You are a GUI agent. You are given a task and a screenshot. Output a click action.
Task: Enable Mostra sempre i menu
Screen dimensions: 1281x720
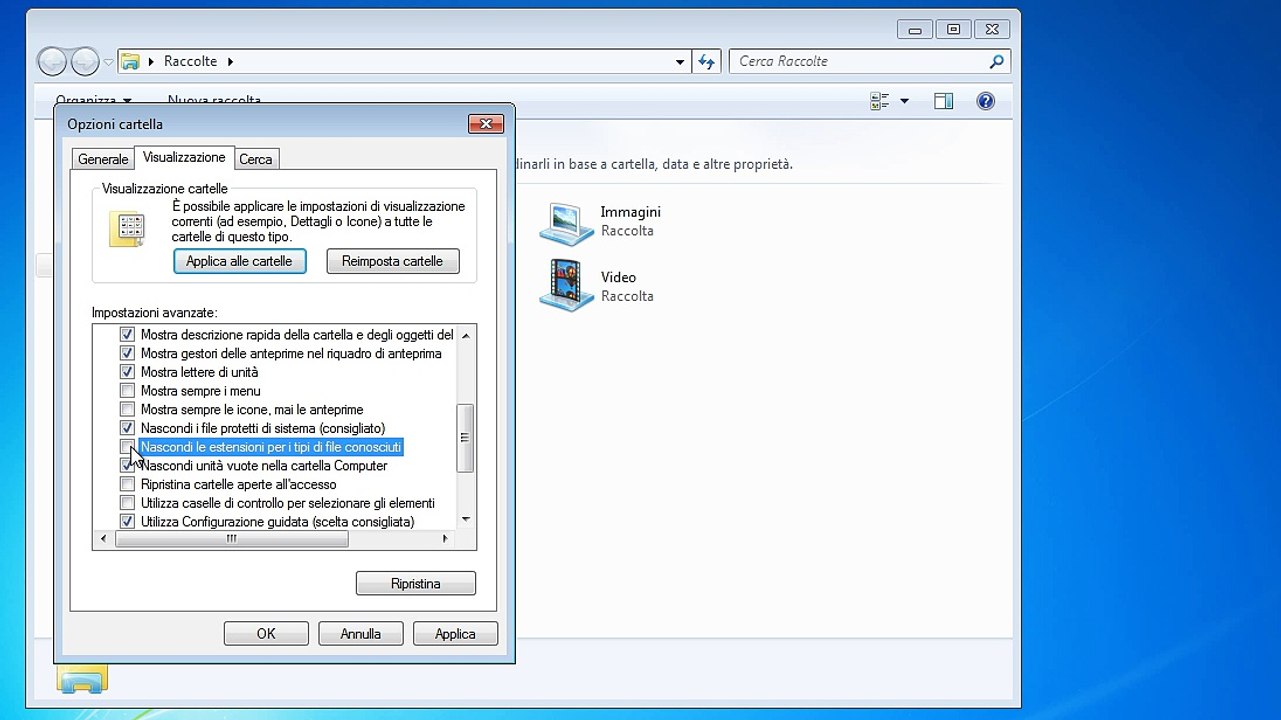tap(127, 390)
